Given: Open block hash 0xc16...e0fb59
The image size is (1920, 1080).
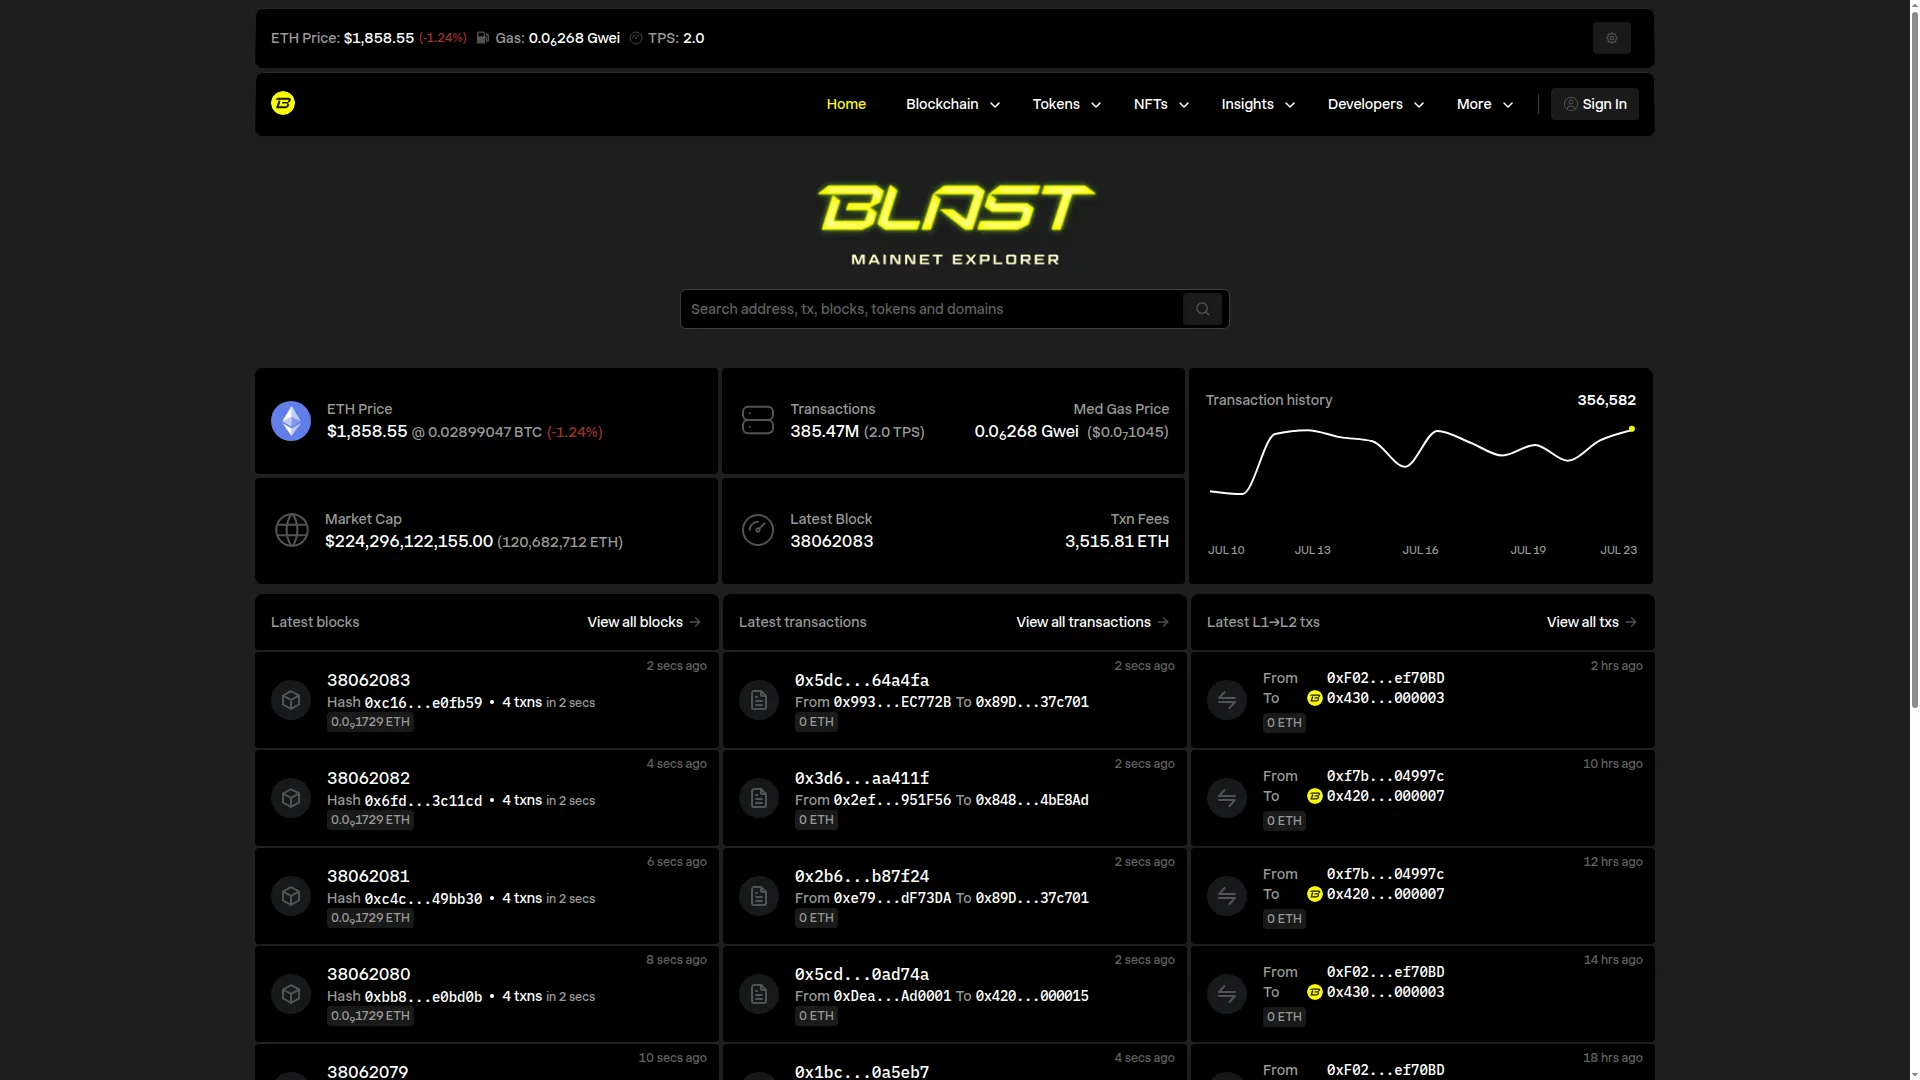Looking at the screenshot, I should pos(423,703).
